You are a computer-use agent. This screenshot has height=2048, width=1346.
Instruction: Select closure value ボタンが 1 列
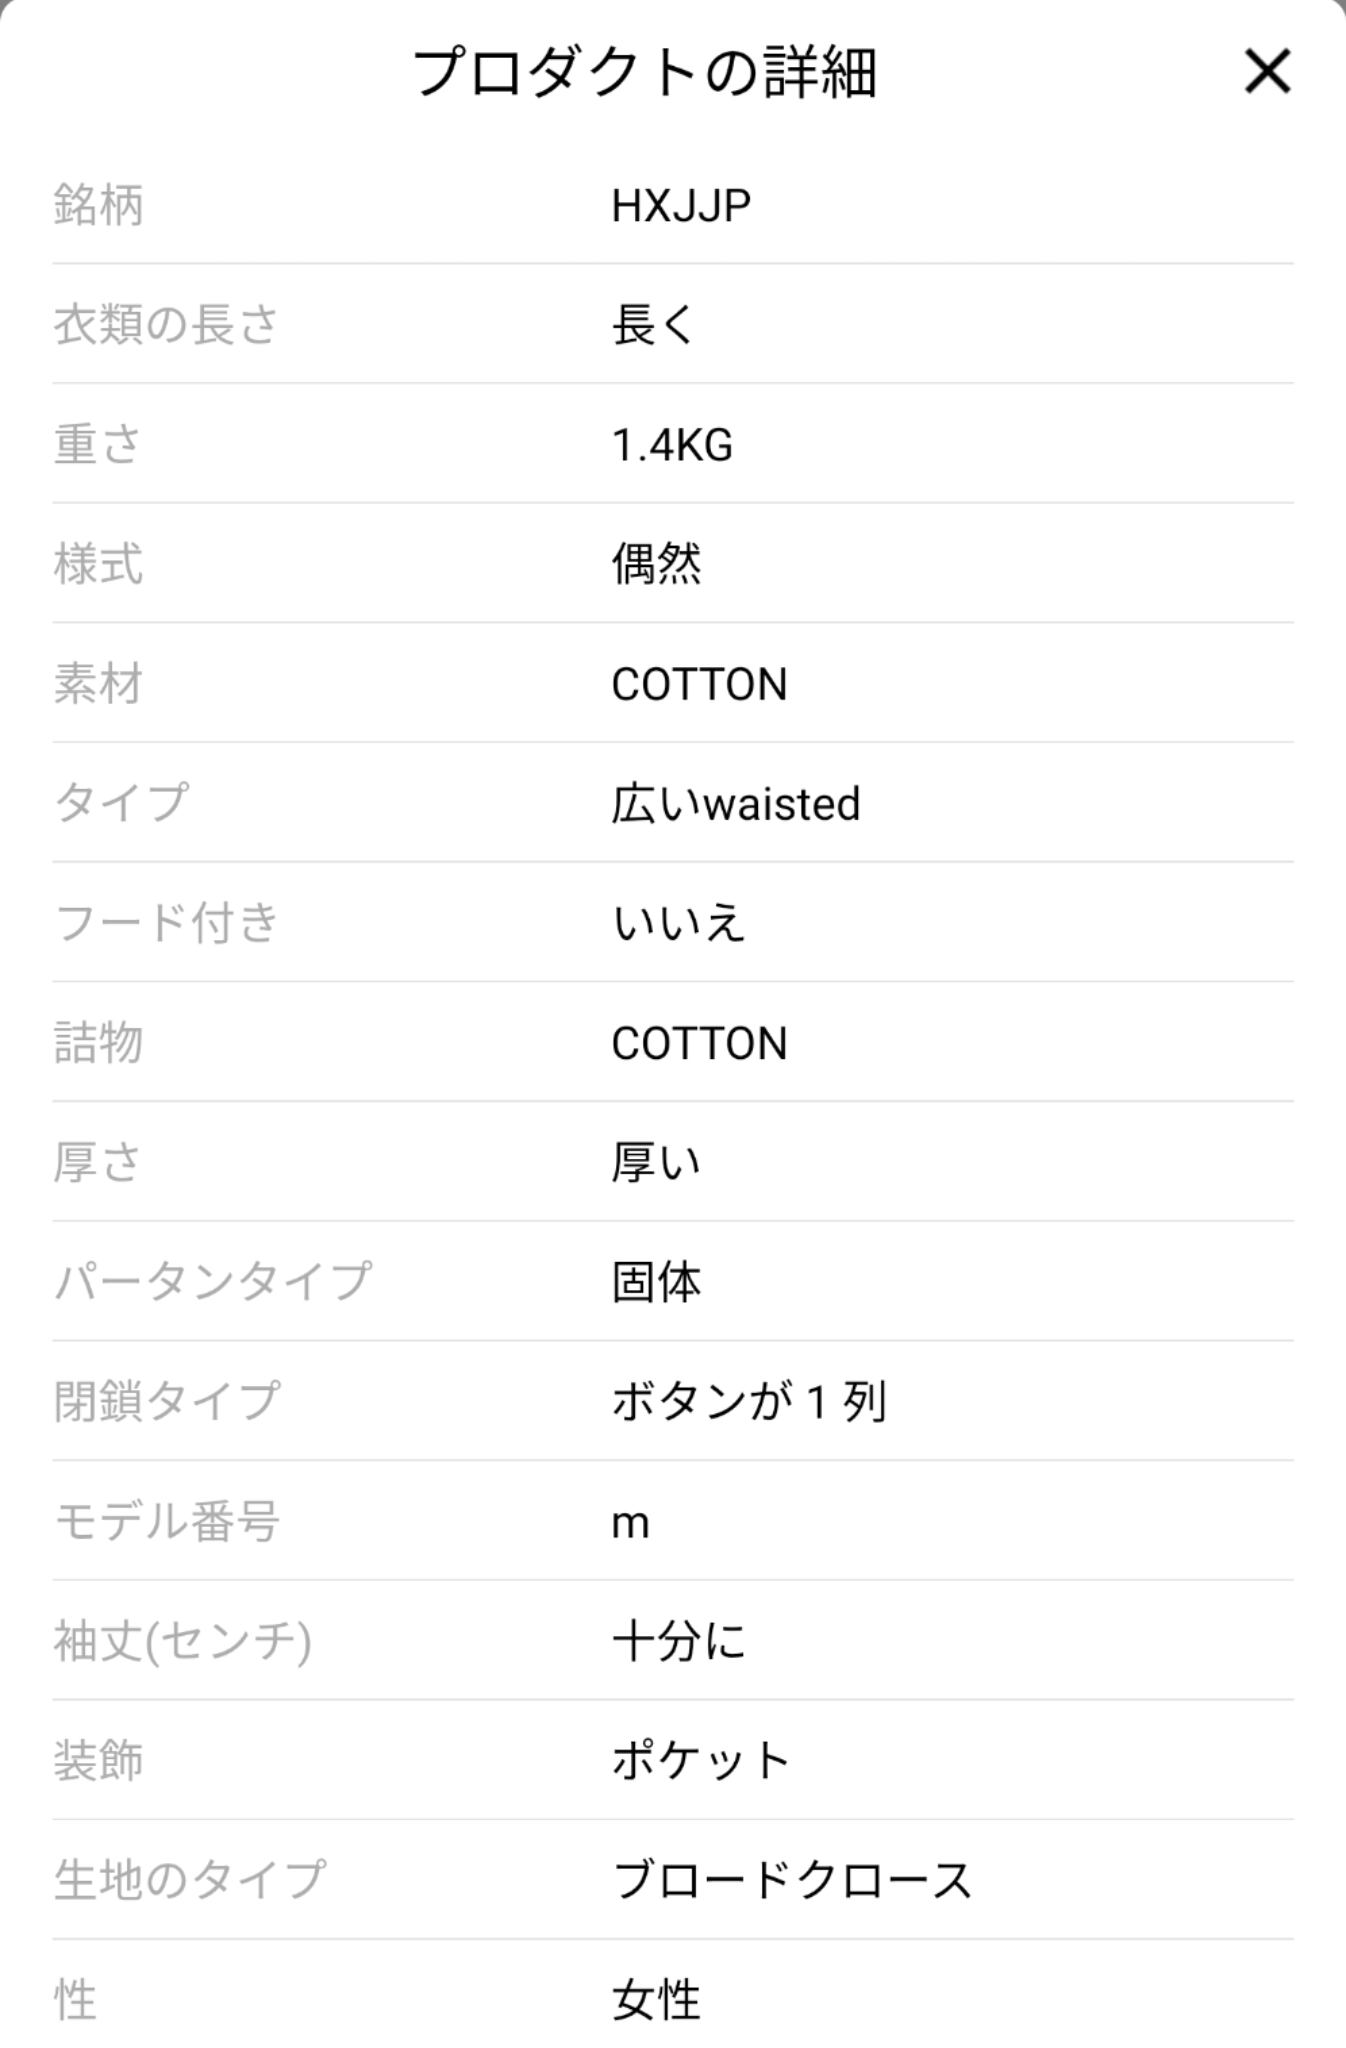(x=749, y=1402)
